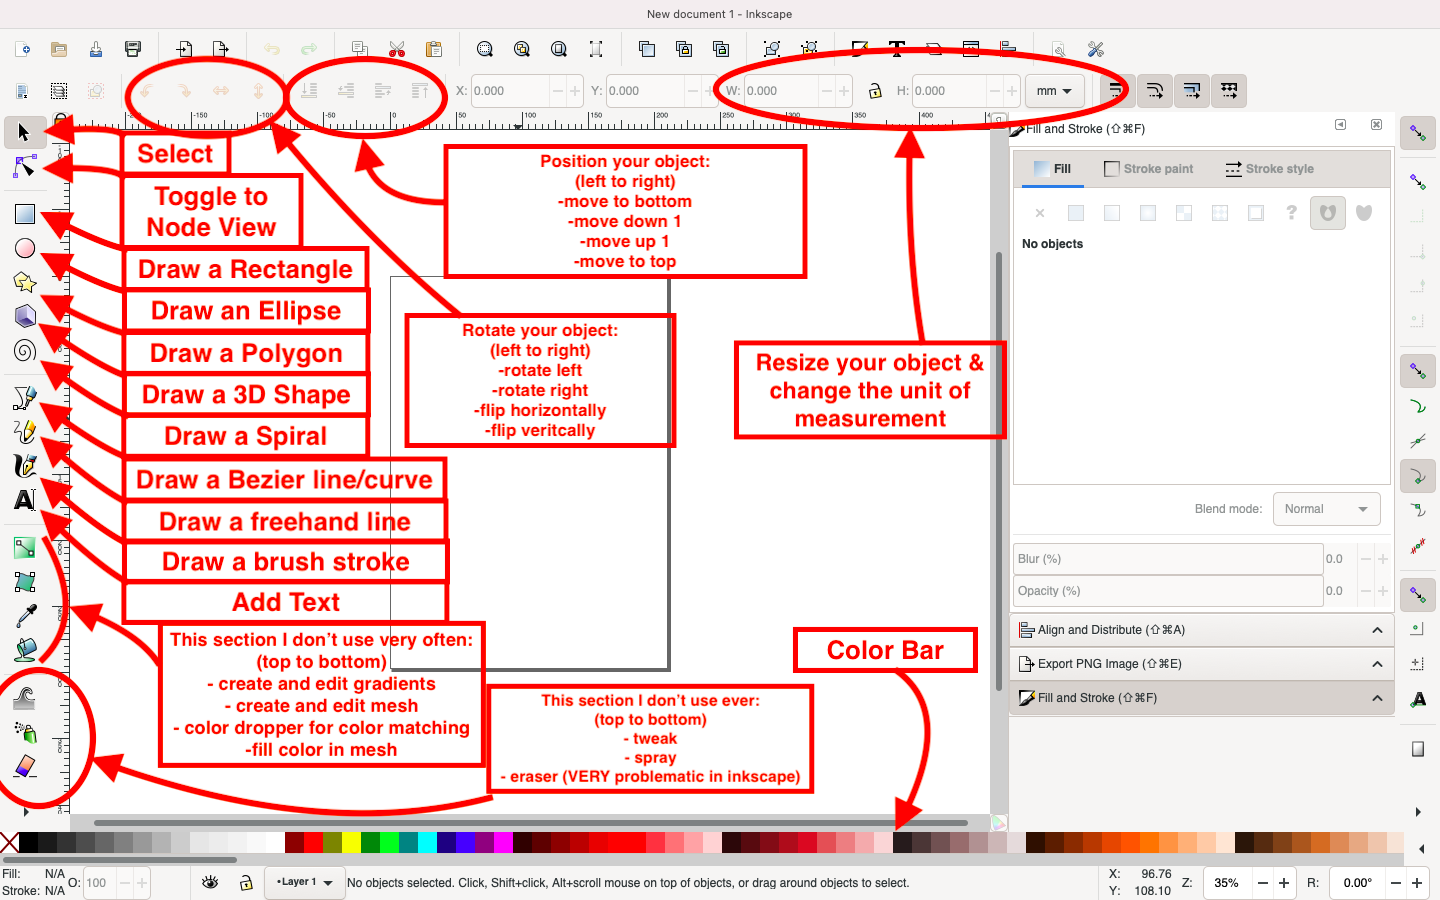Click the canvas horizontal scrollbar

pyautogui.click(x=530, y=823)
